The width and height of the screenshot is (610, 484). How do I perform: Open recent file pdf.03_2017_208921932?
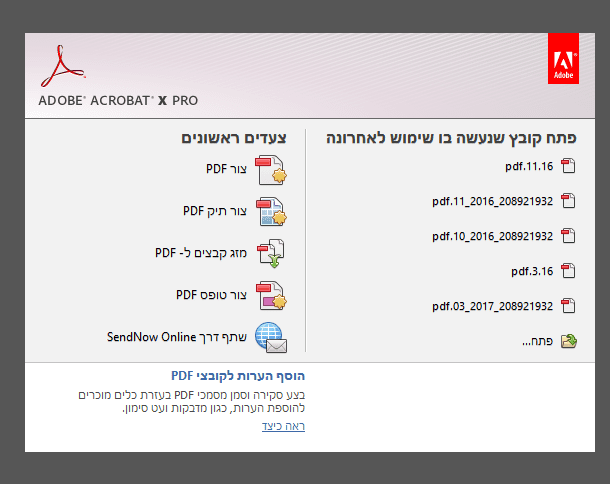[x=492, y=306]
